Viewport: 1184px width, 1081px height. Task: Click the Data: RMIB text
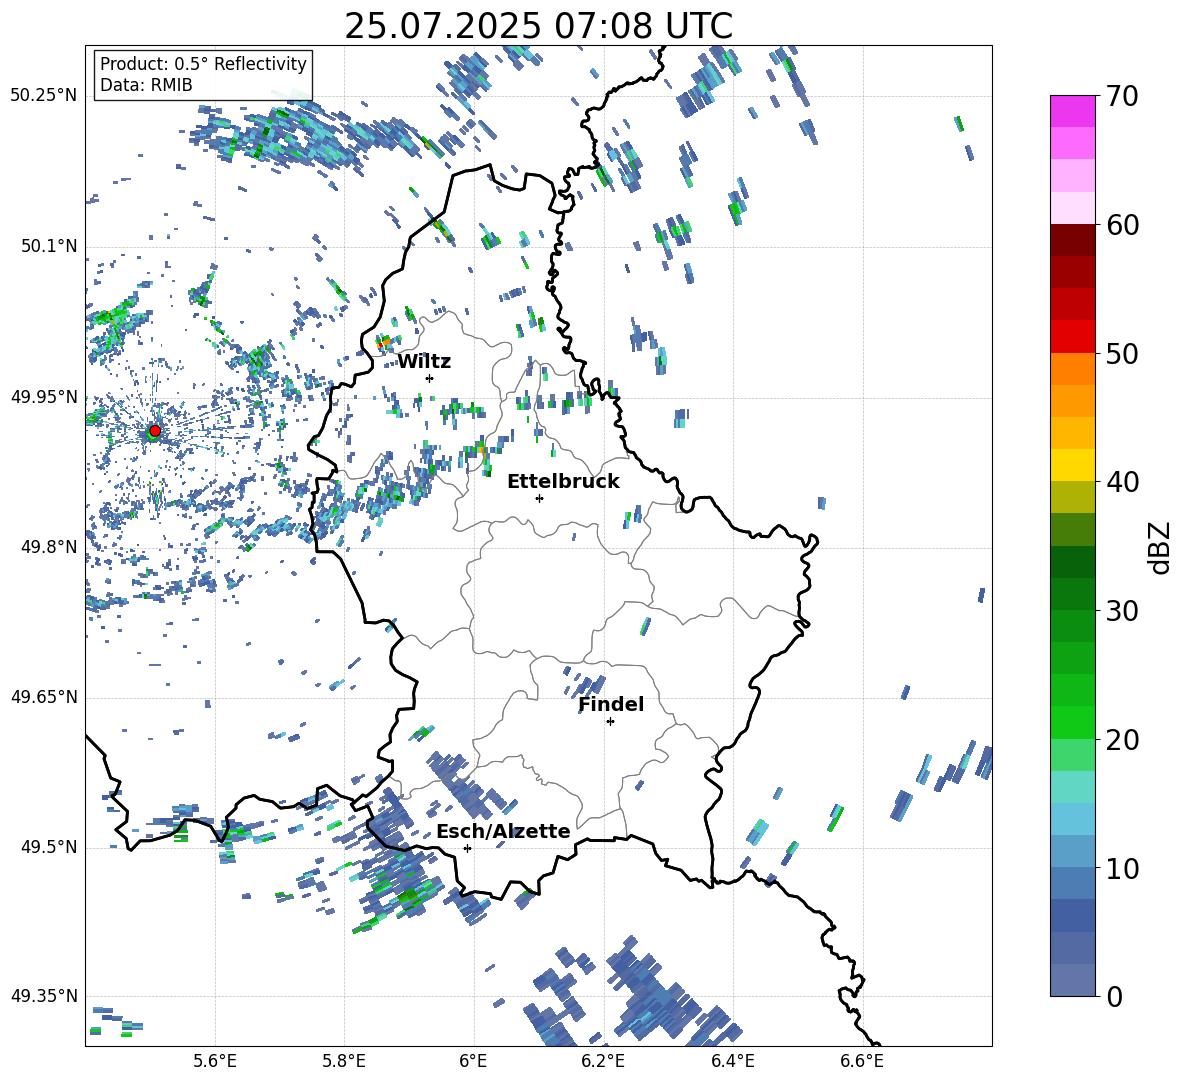pyautogui.click(x=146, y=85)
